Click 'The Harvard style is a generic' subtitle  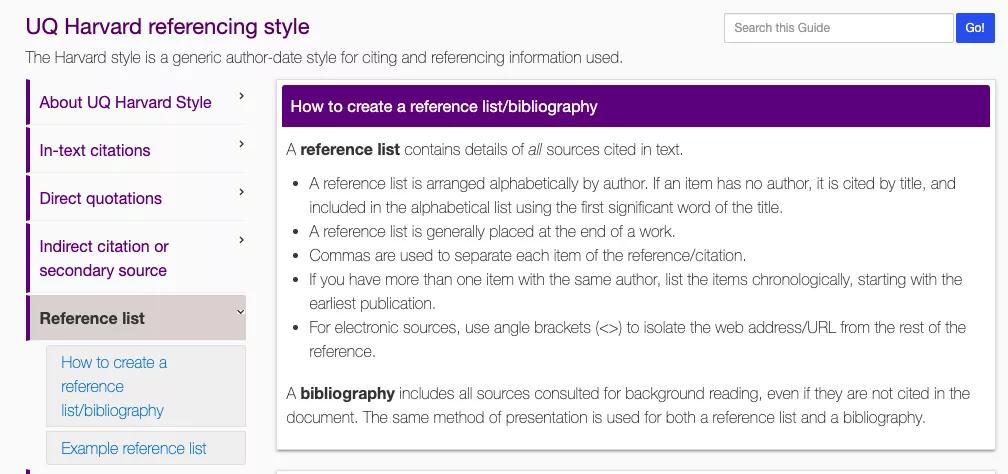click(324, 58)
